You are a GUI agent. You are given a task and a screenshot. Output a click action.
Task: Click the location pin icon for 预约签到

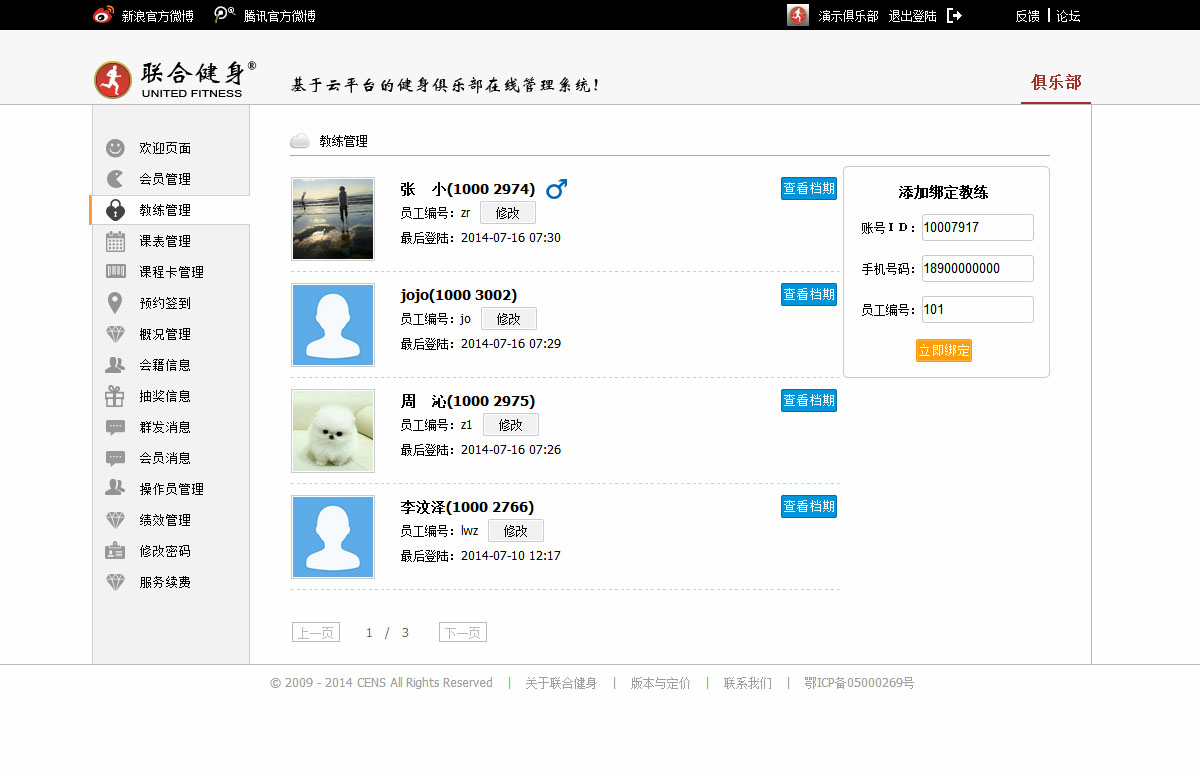pos(116,303)
